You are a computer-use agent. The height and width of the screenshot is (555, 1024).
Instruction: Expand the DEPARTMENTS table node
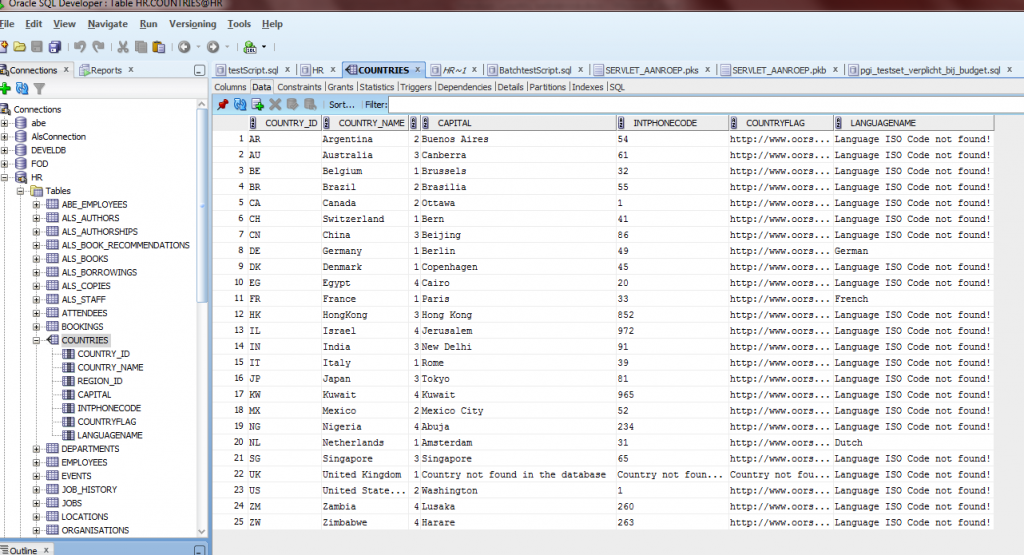(37, 449)
